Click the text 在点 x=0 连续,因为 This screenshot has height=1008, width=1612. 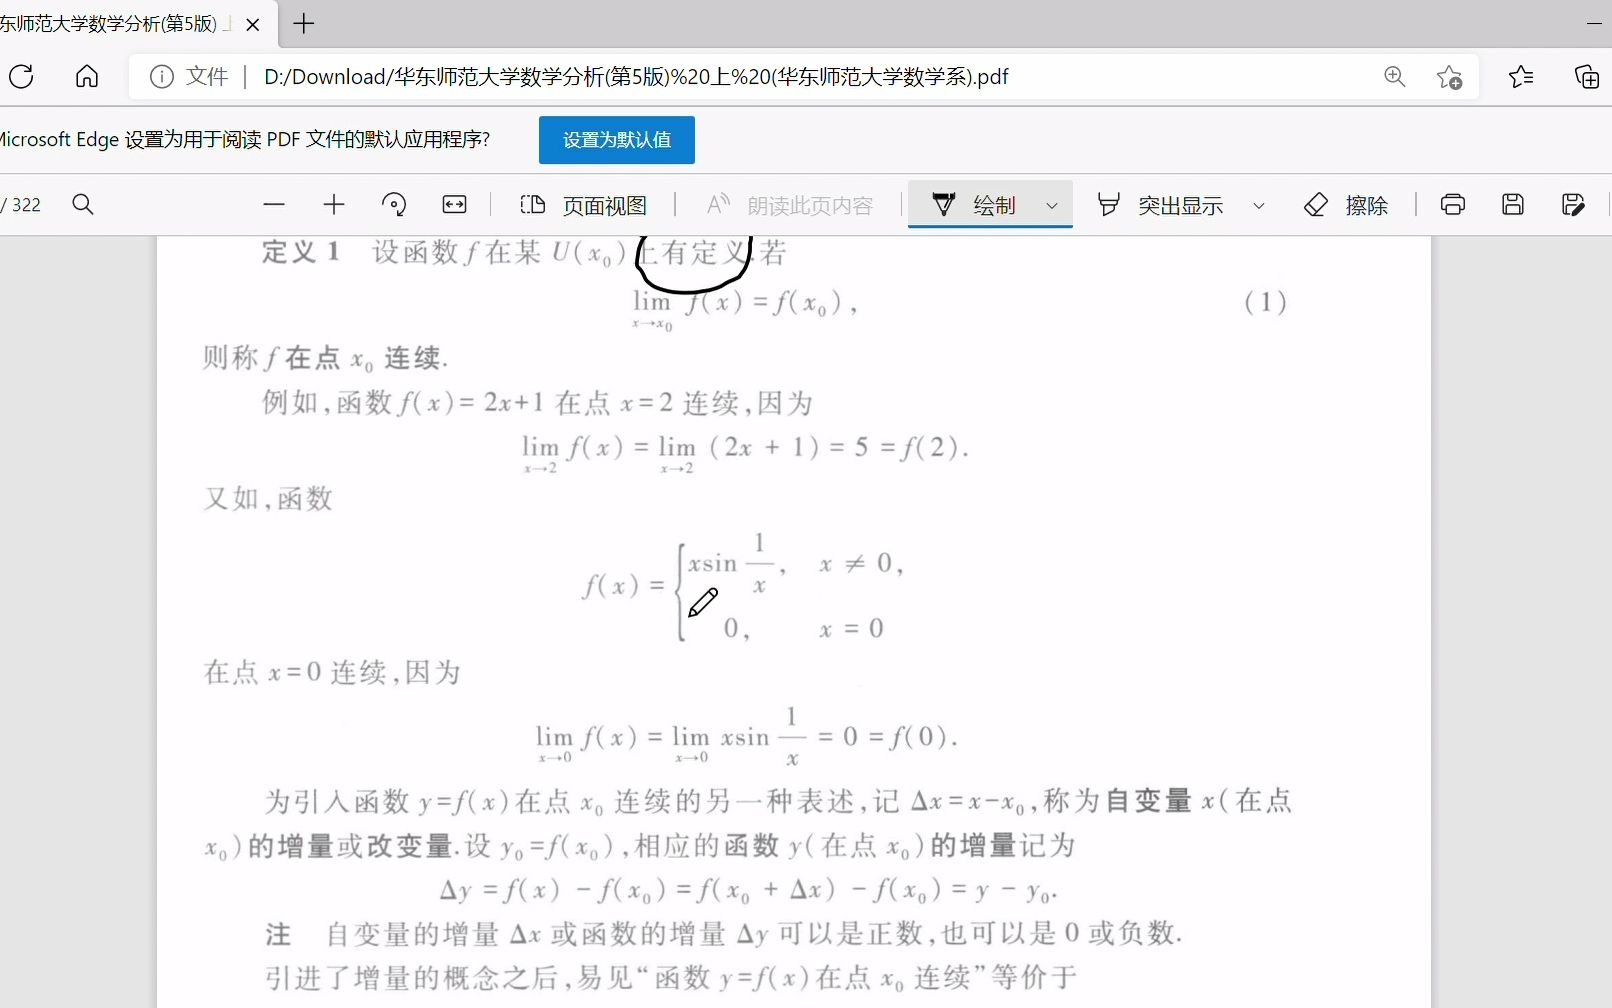(x=332, y=672)
